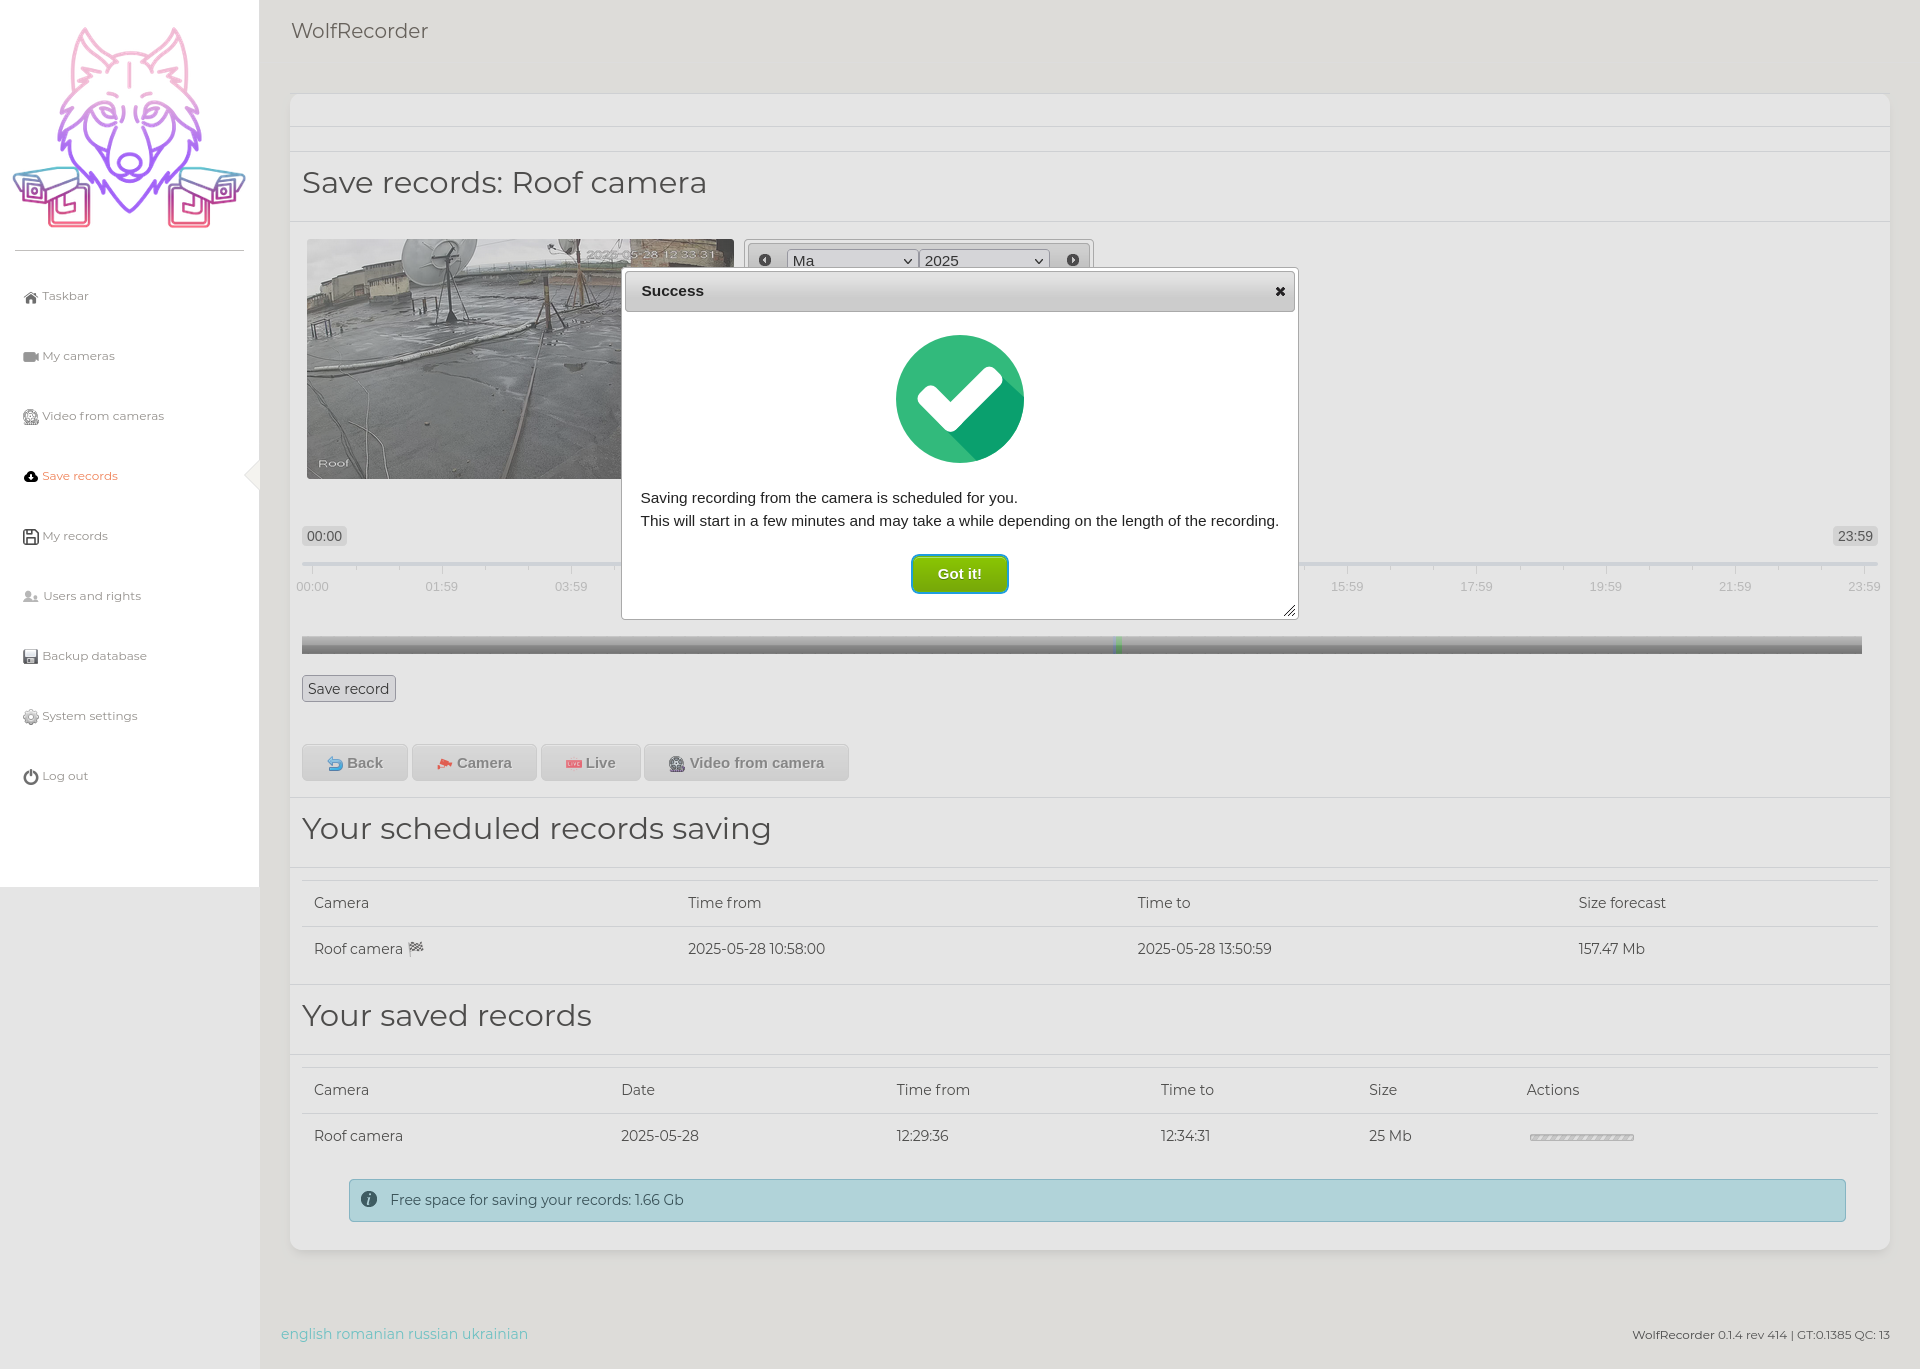Screen dimensions: 1920x1369
Task: Open Video from cameras sidebar icon
Action: point(31,417)
